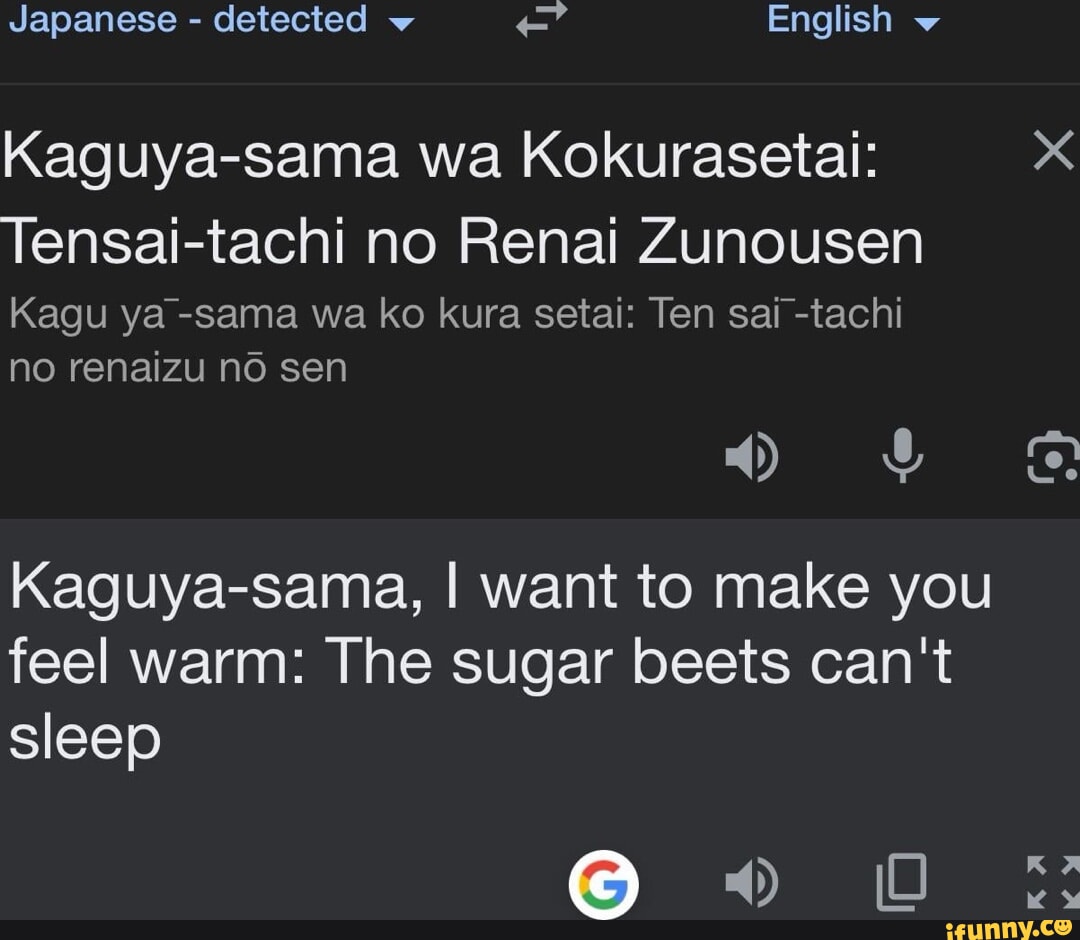
Task: Open camera translation icon
Action: pos(1052,456)
